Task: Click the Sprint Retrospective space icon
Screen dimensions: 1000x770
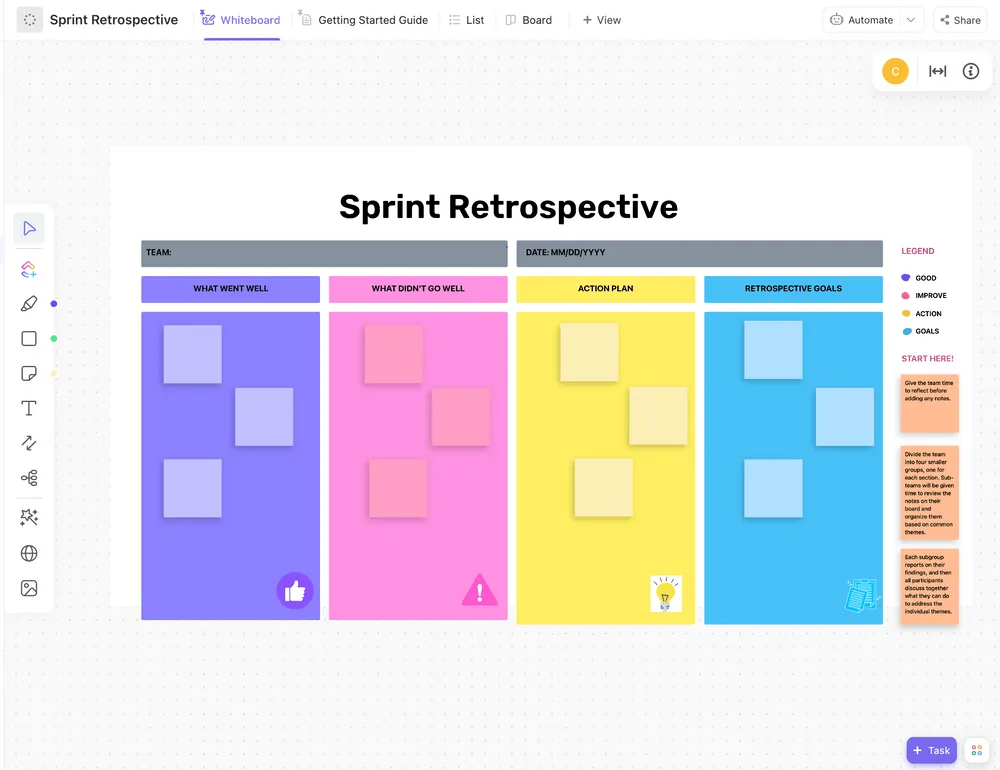Action: [x=29, y=20]
